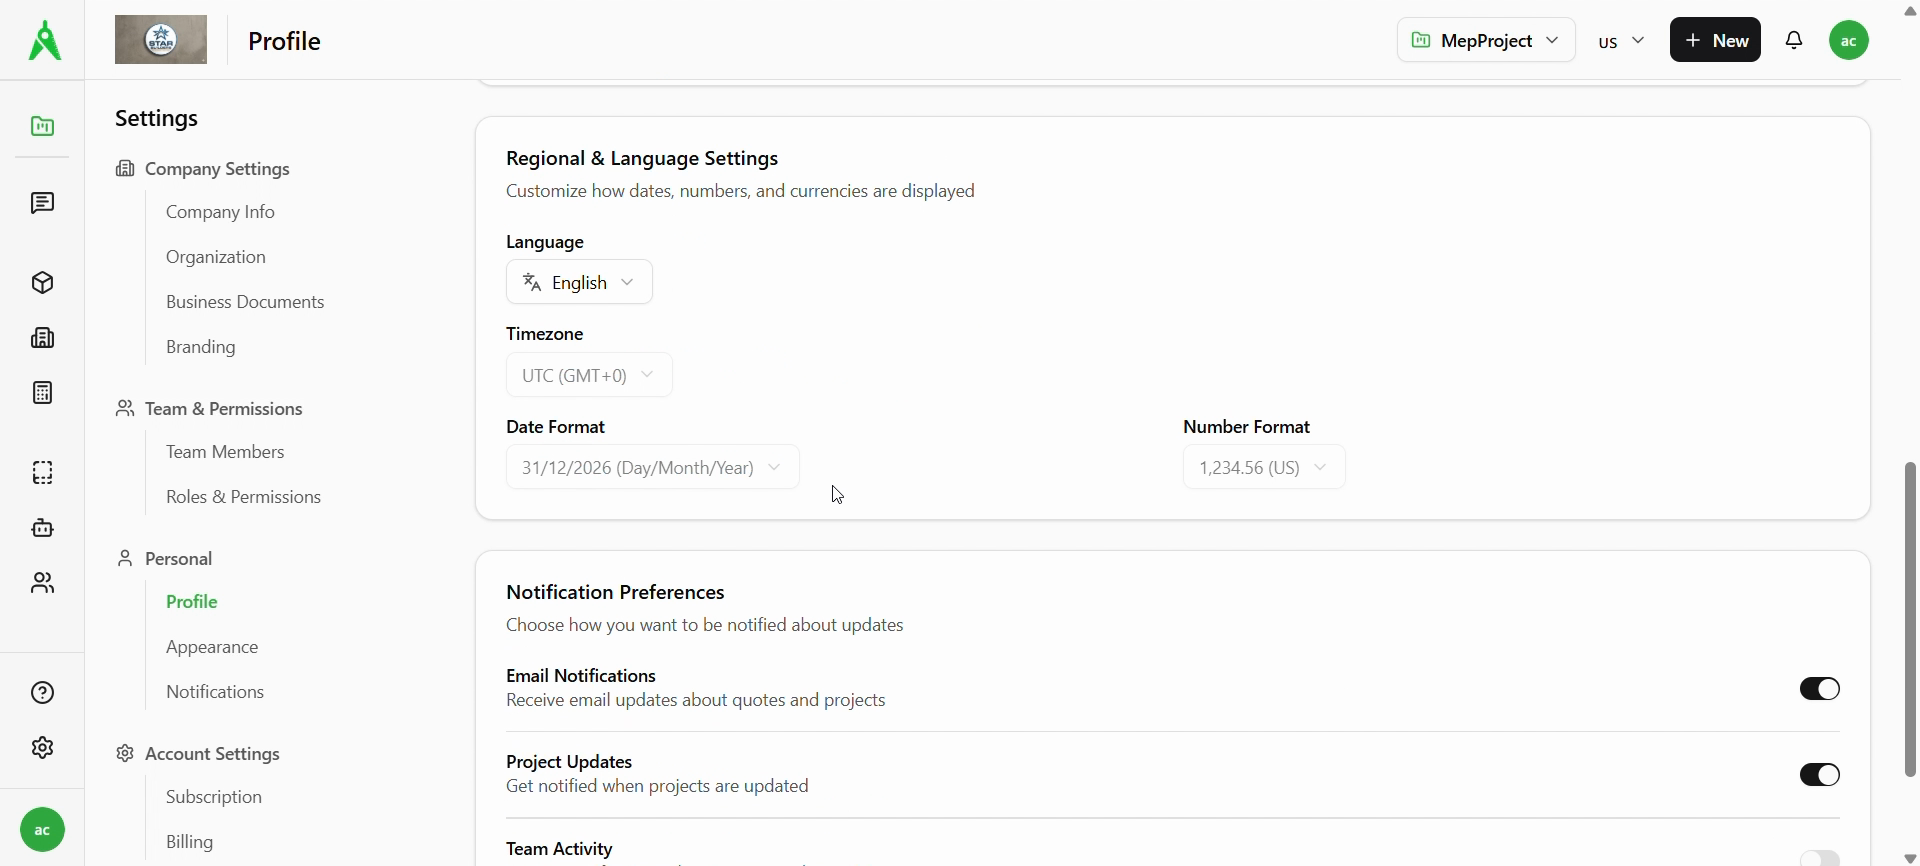The height and width of the screenshot is (866, 1920).
Task: Click the New button
Action: point(1715,41)
